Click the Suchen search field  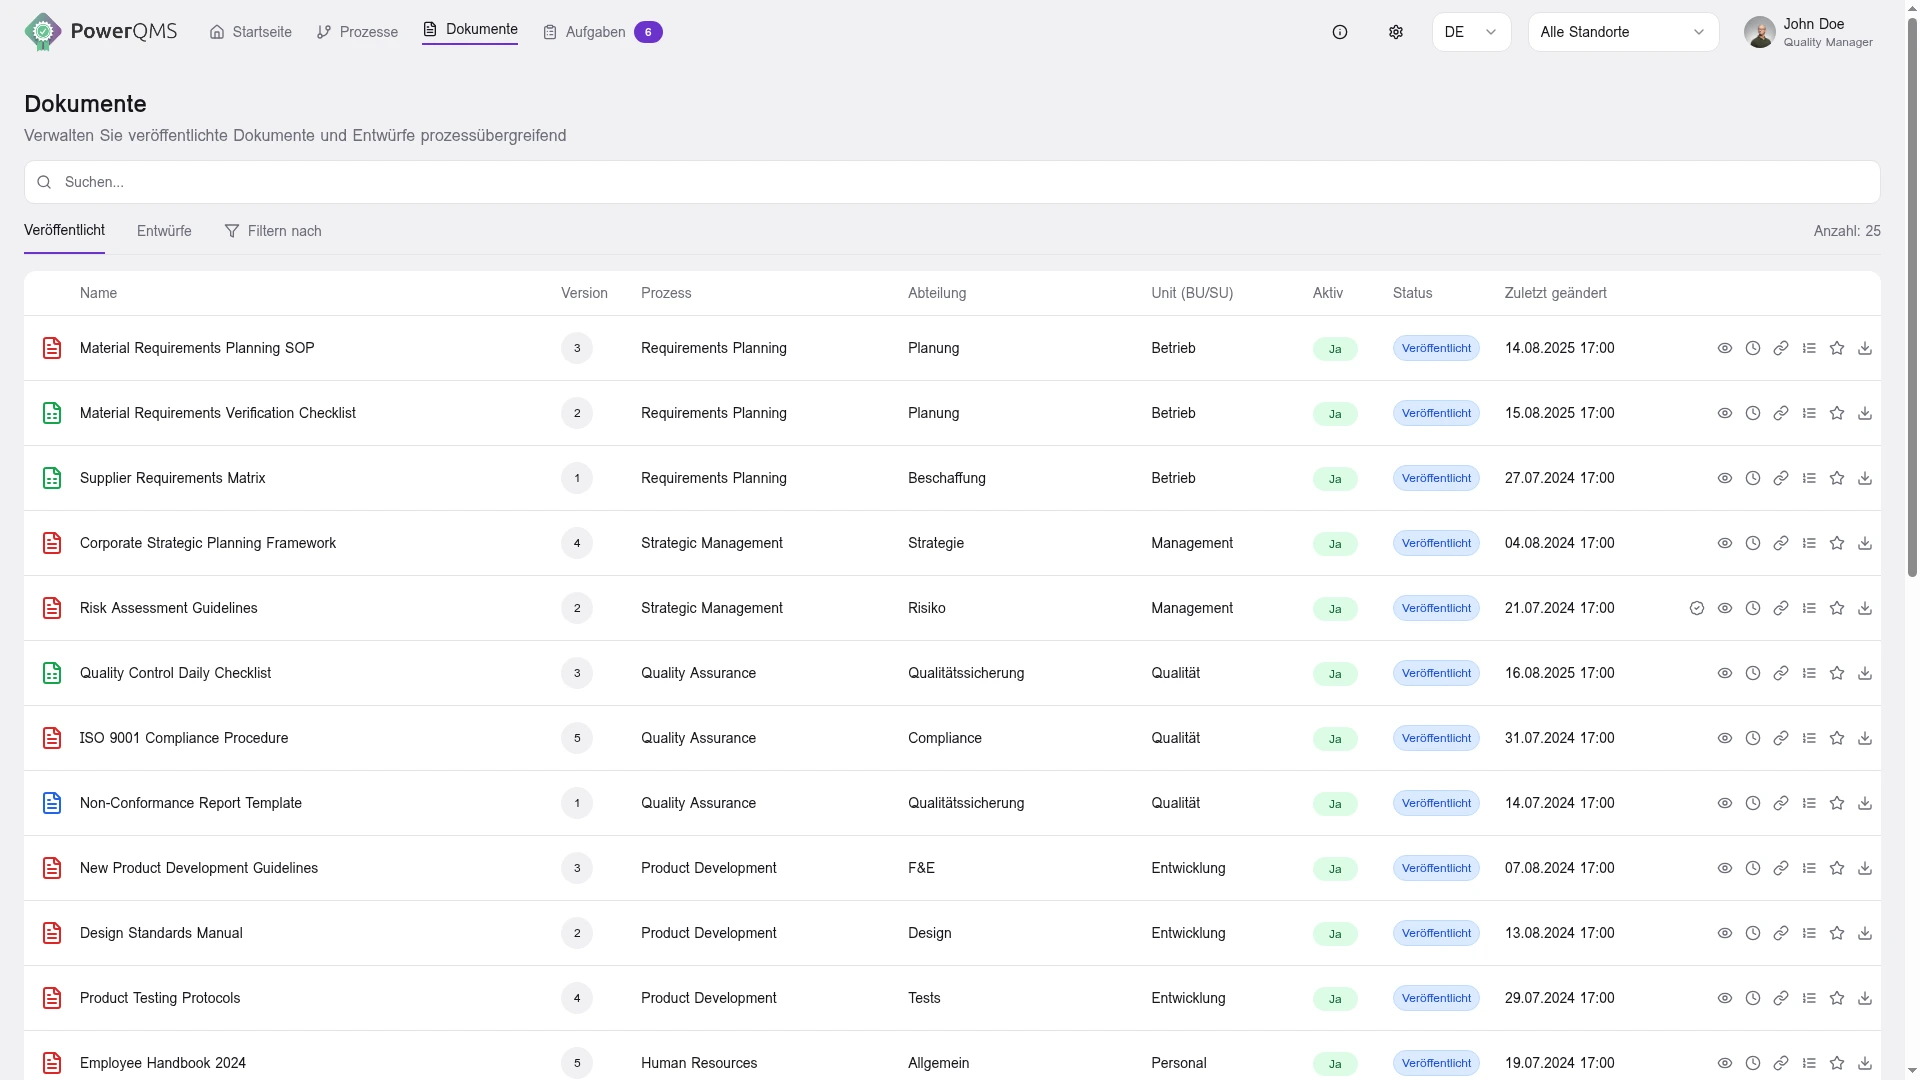click(x=952, y=182)
